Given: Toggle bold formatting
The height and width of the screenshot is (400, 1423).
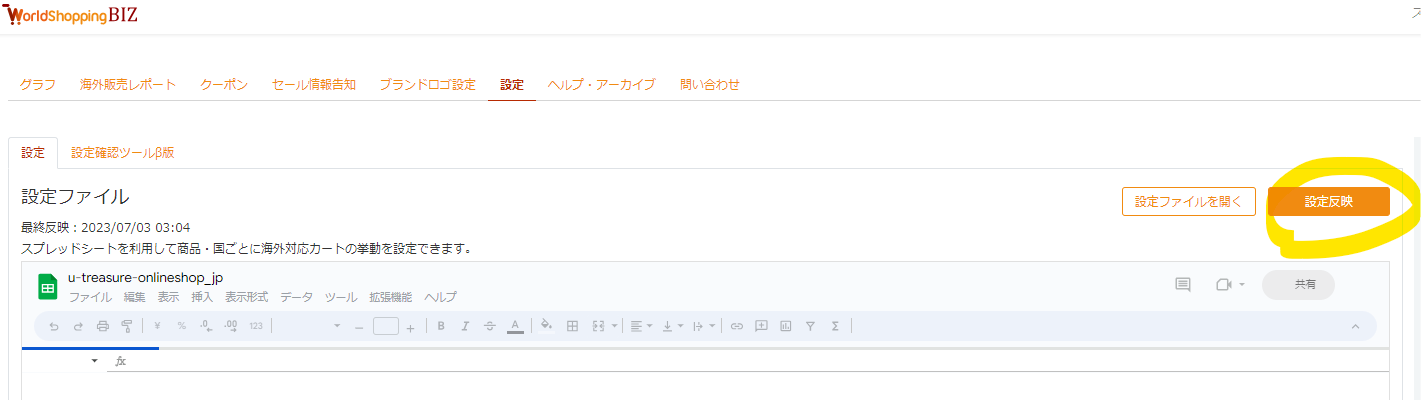Looking at the screenshot, I should click(x=441, y=326).
